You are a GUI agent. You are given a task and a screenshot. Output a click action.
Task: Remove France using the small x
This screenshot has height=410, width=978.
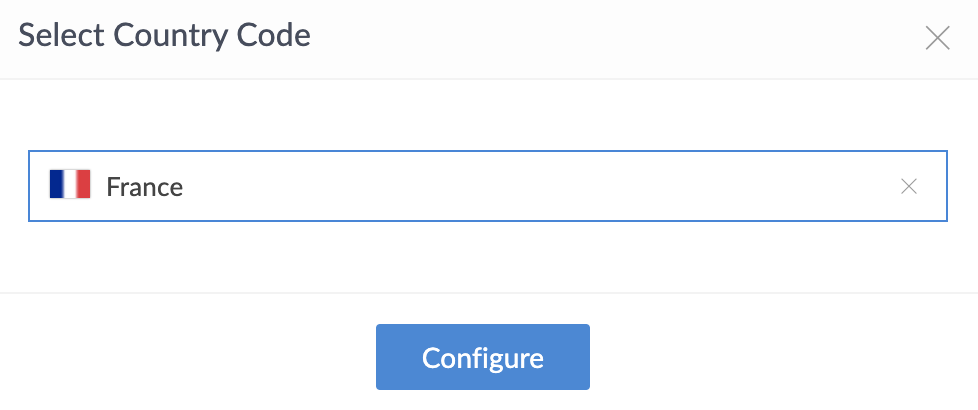908,186
